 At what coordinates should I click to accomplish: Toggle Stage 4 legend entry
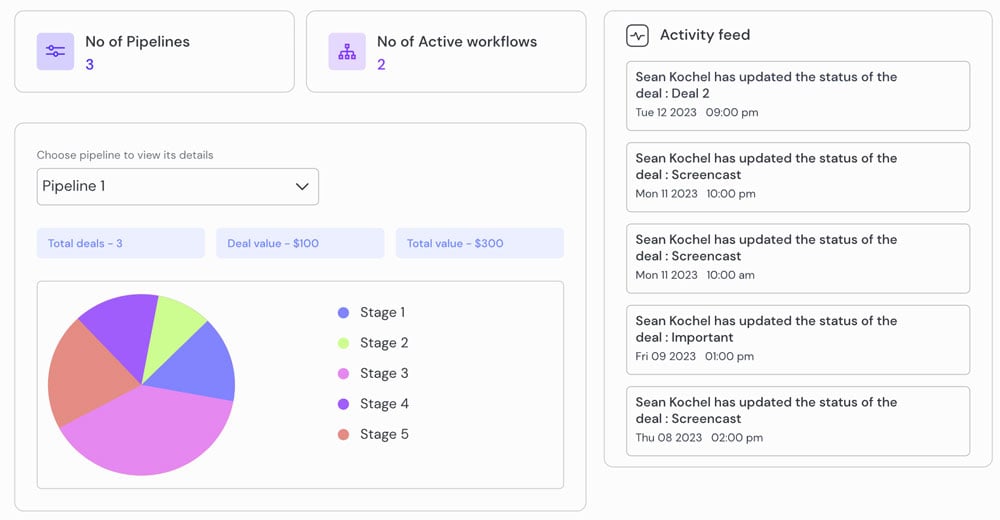[x=373, y=404]
